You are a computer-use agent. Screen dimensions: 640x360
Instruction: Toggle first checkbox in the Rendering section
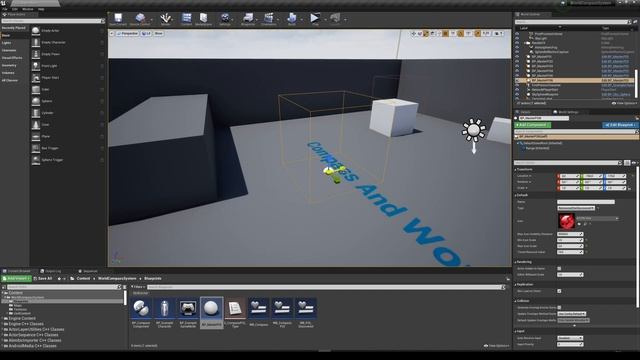(559, 269)
